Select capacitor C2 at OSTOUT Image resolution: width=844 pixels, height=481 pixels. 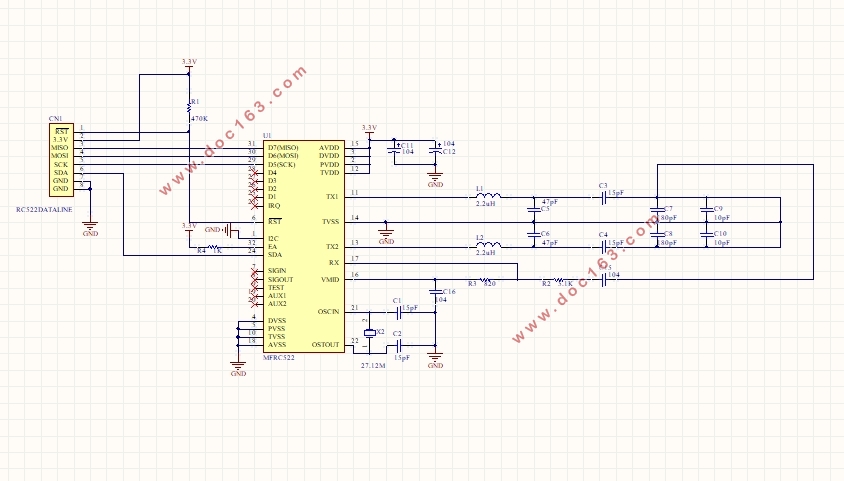[x=399, y=345]
